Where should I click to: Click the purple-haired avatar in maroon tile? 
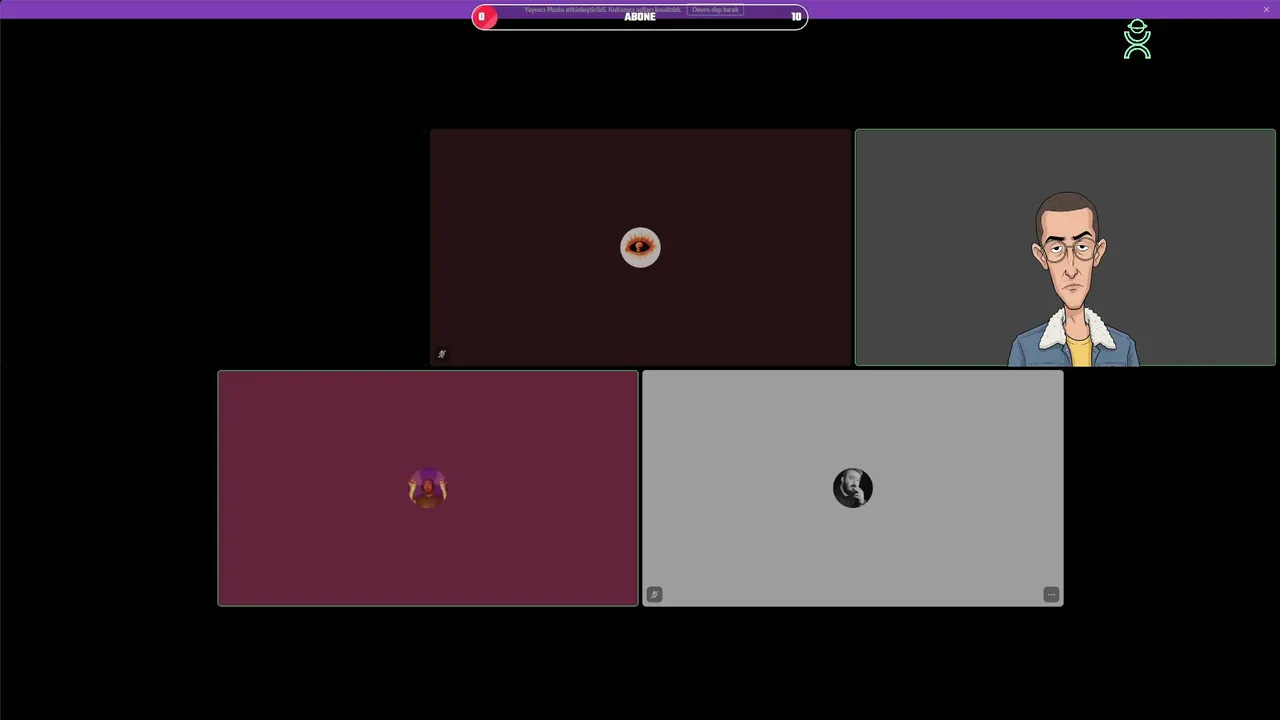428,488
